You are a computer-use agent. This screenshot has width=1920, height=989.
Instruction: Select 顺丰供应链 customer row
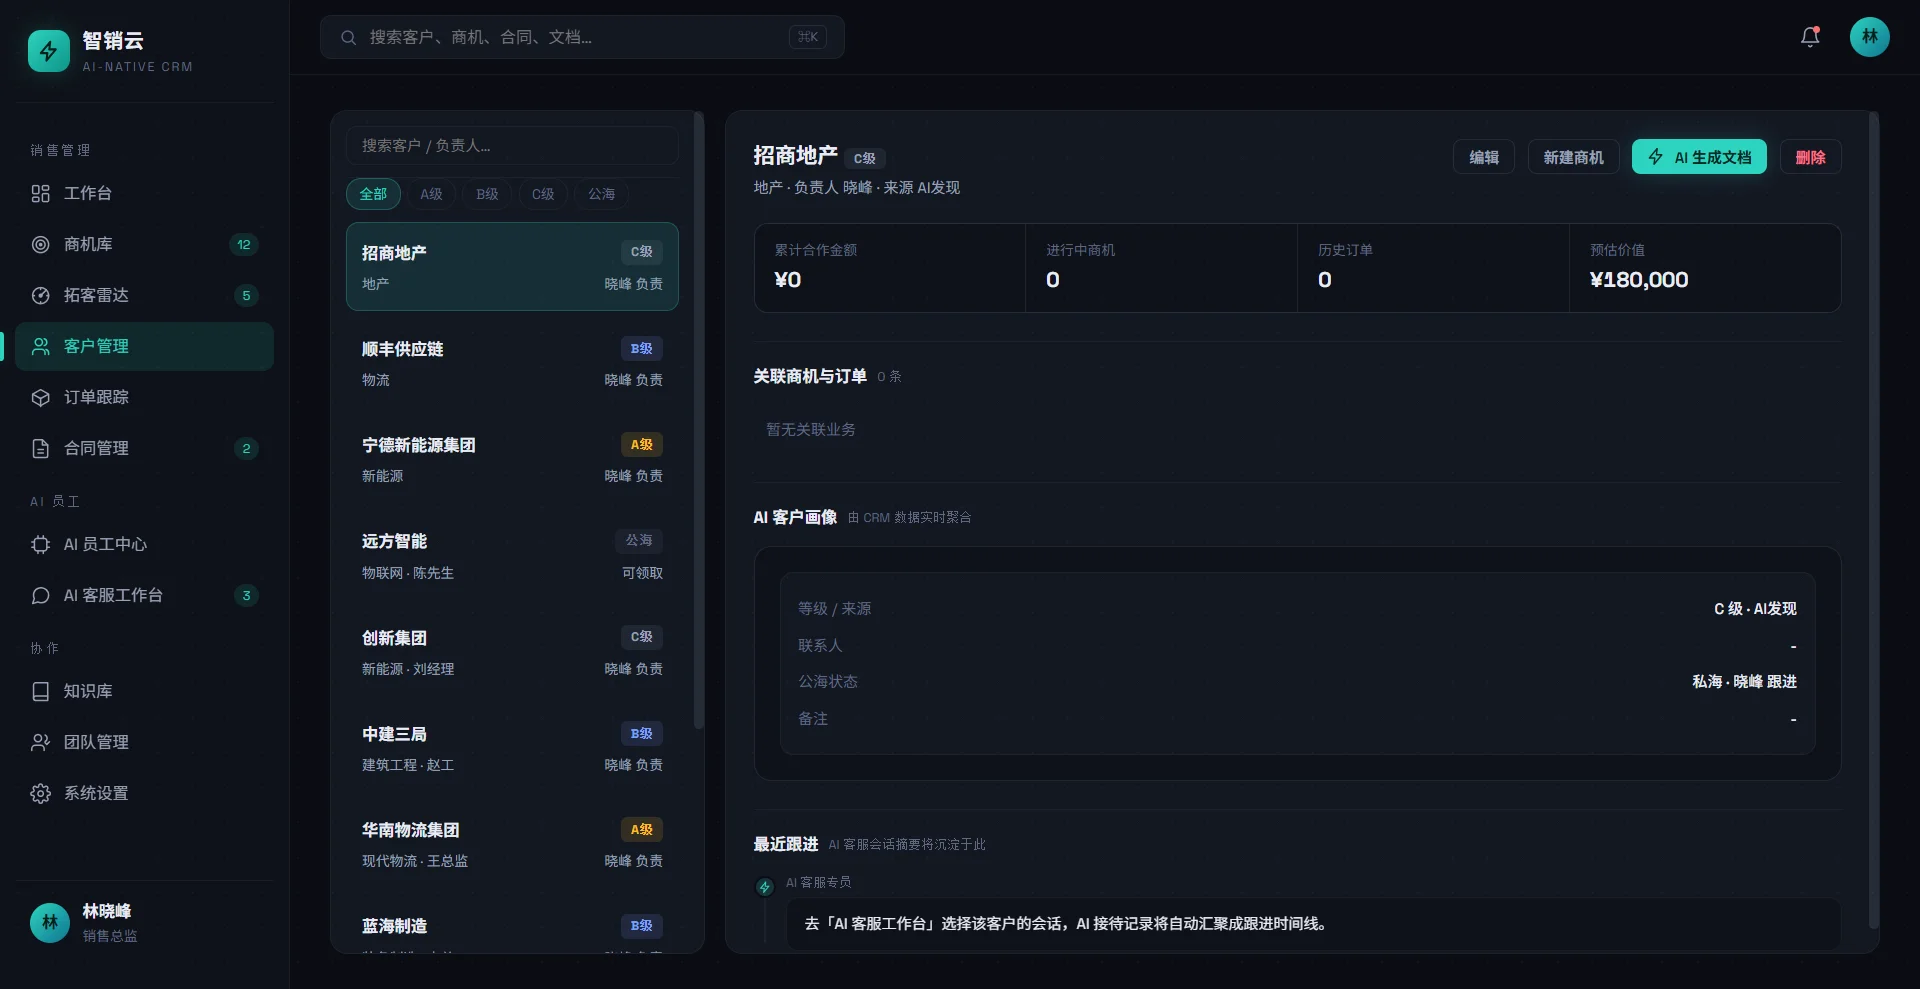point(512,363)
